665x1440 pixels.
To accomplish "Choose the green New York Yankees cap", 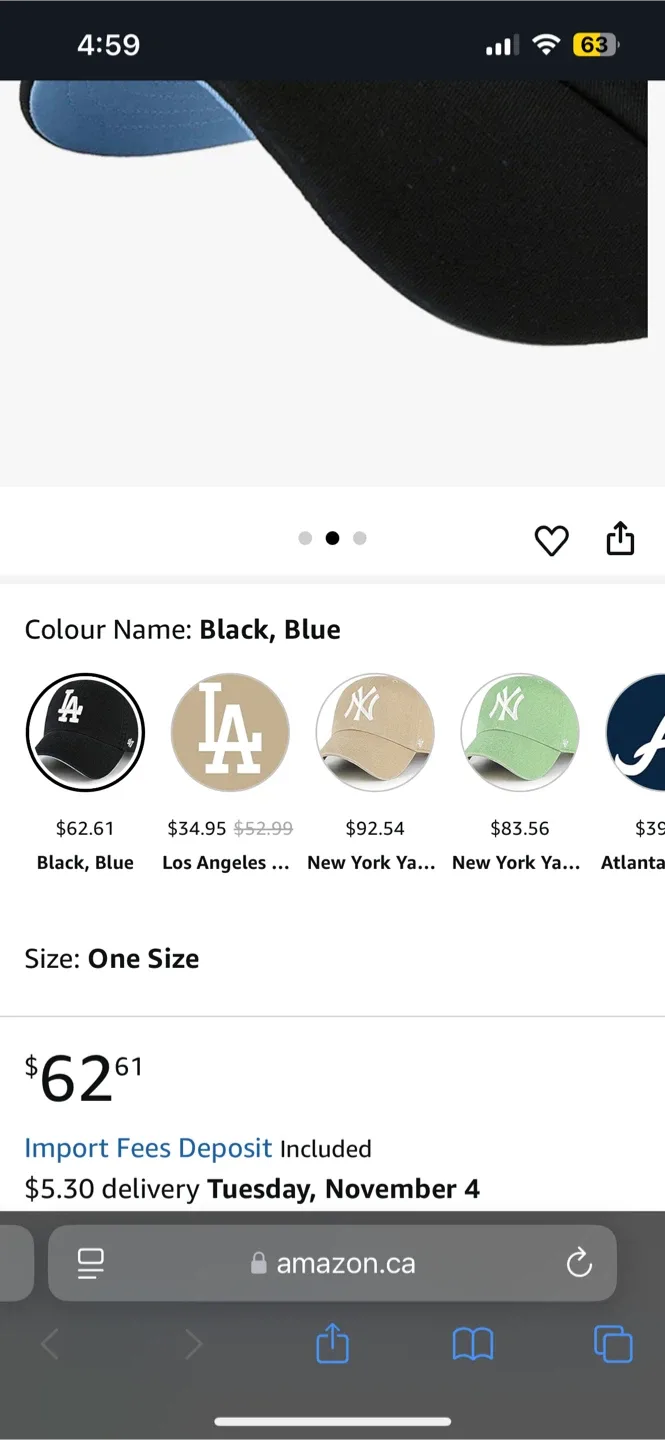I will point(520,732).
